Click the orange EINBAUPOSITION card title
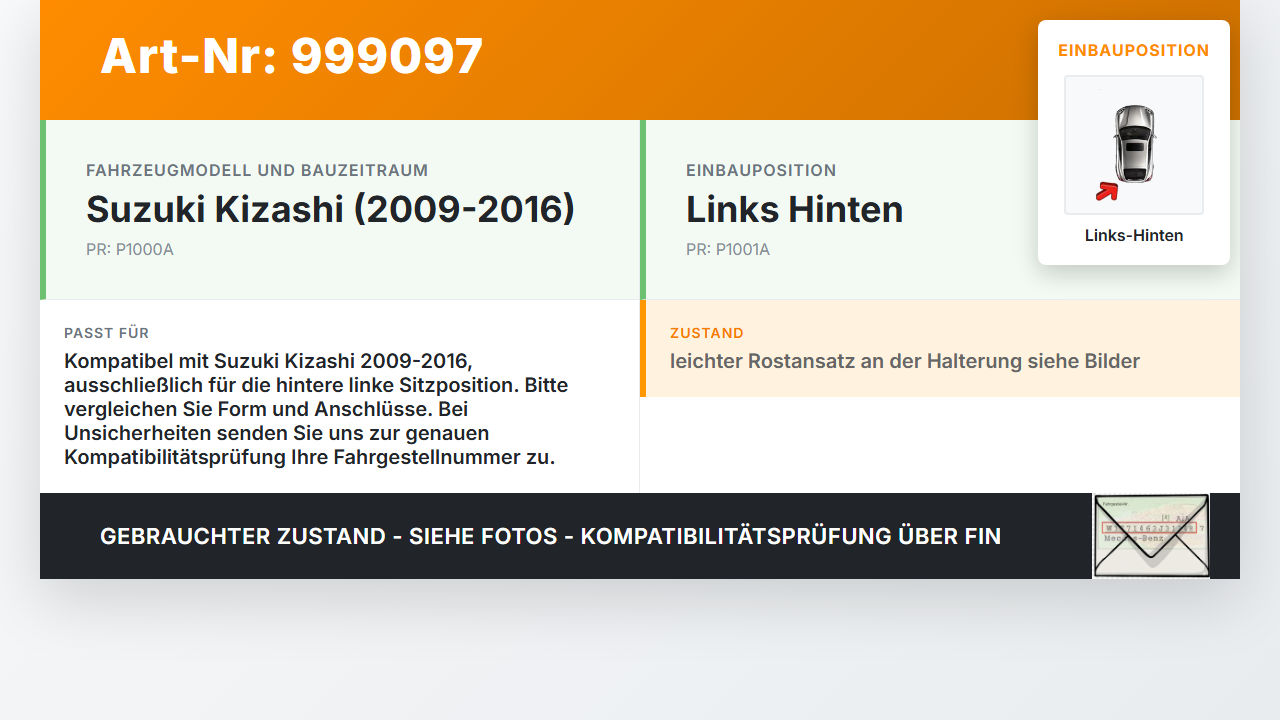The width and height of the screenshot is (1280, 720). click(1134, 50)
